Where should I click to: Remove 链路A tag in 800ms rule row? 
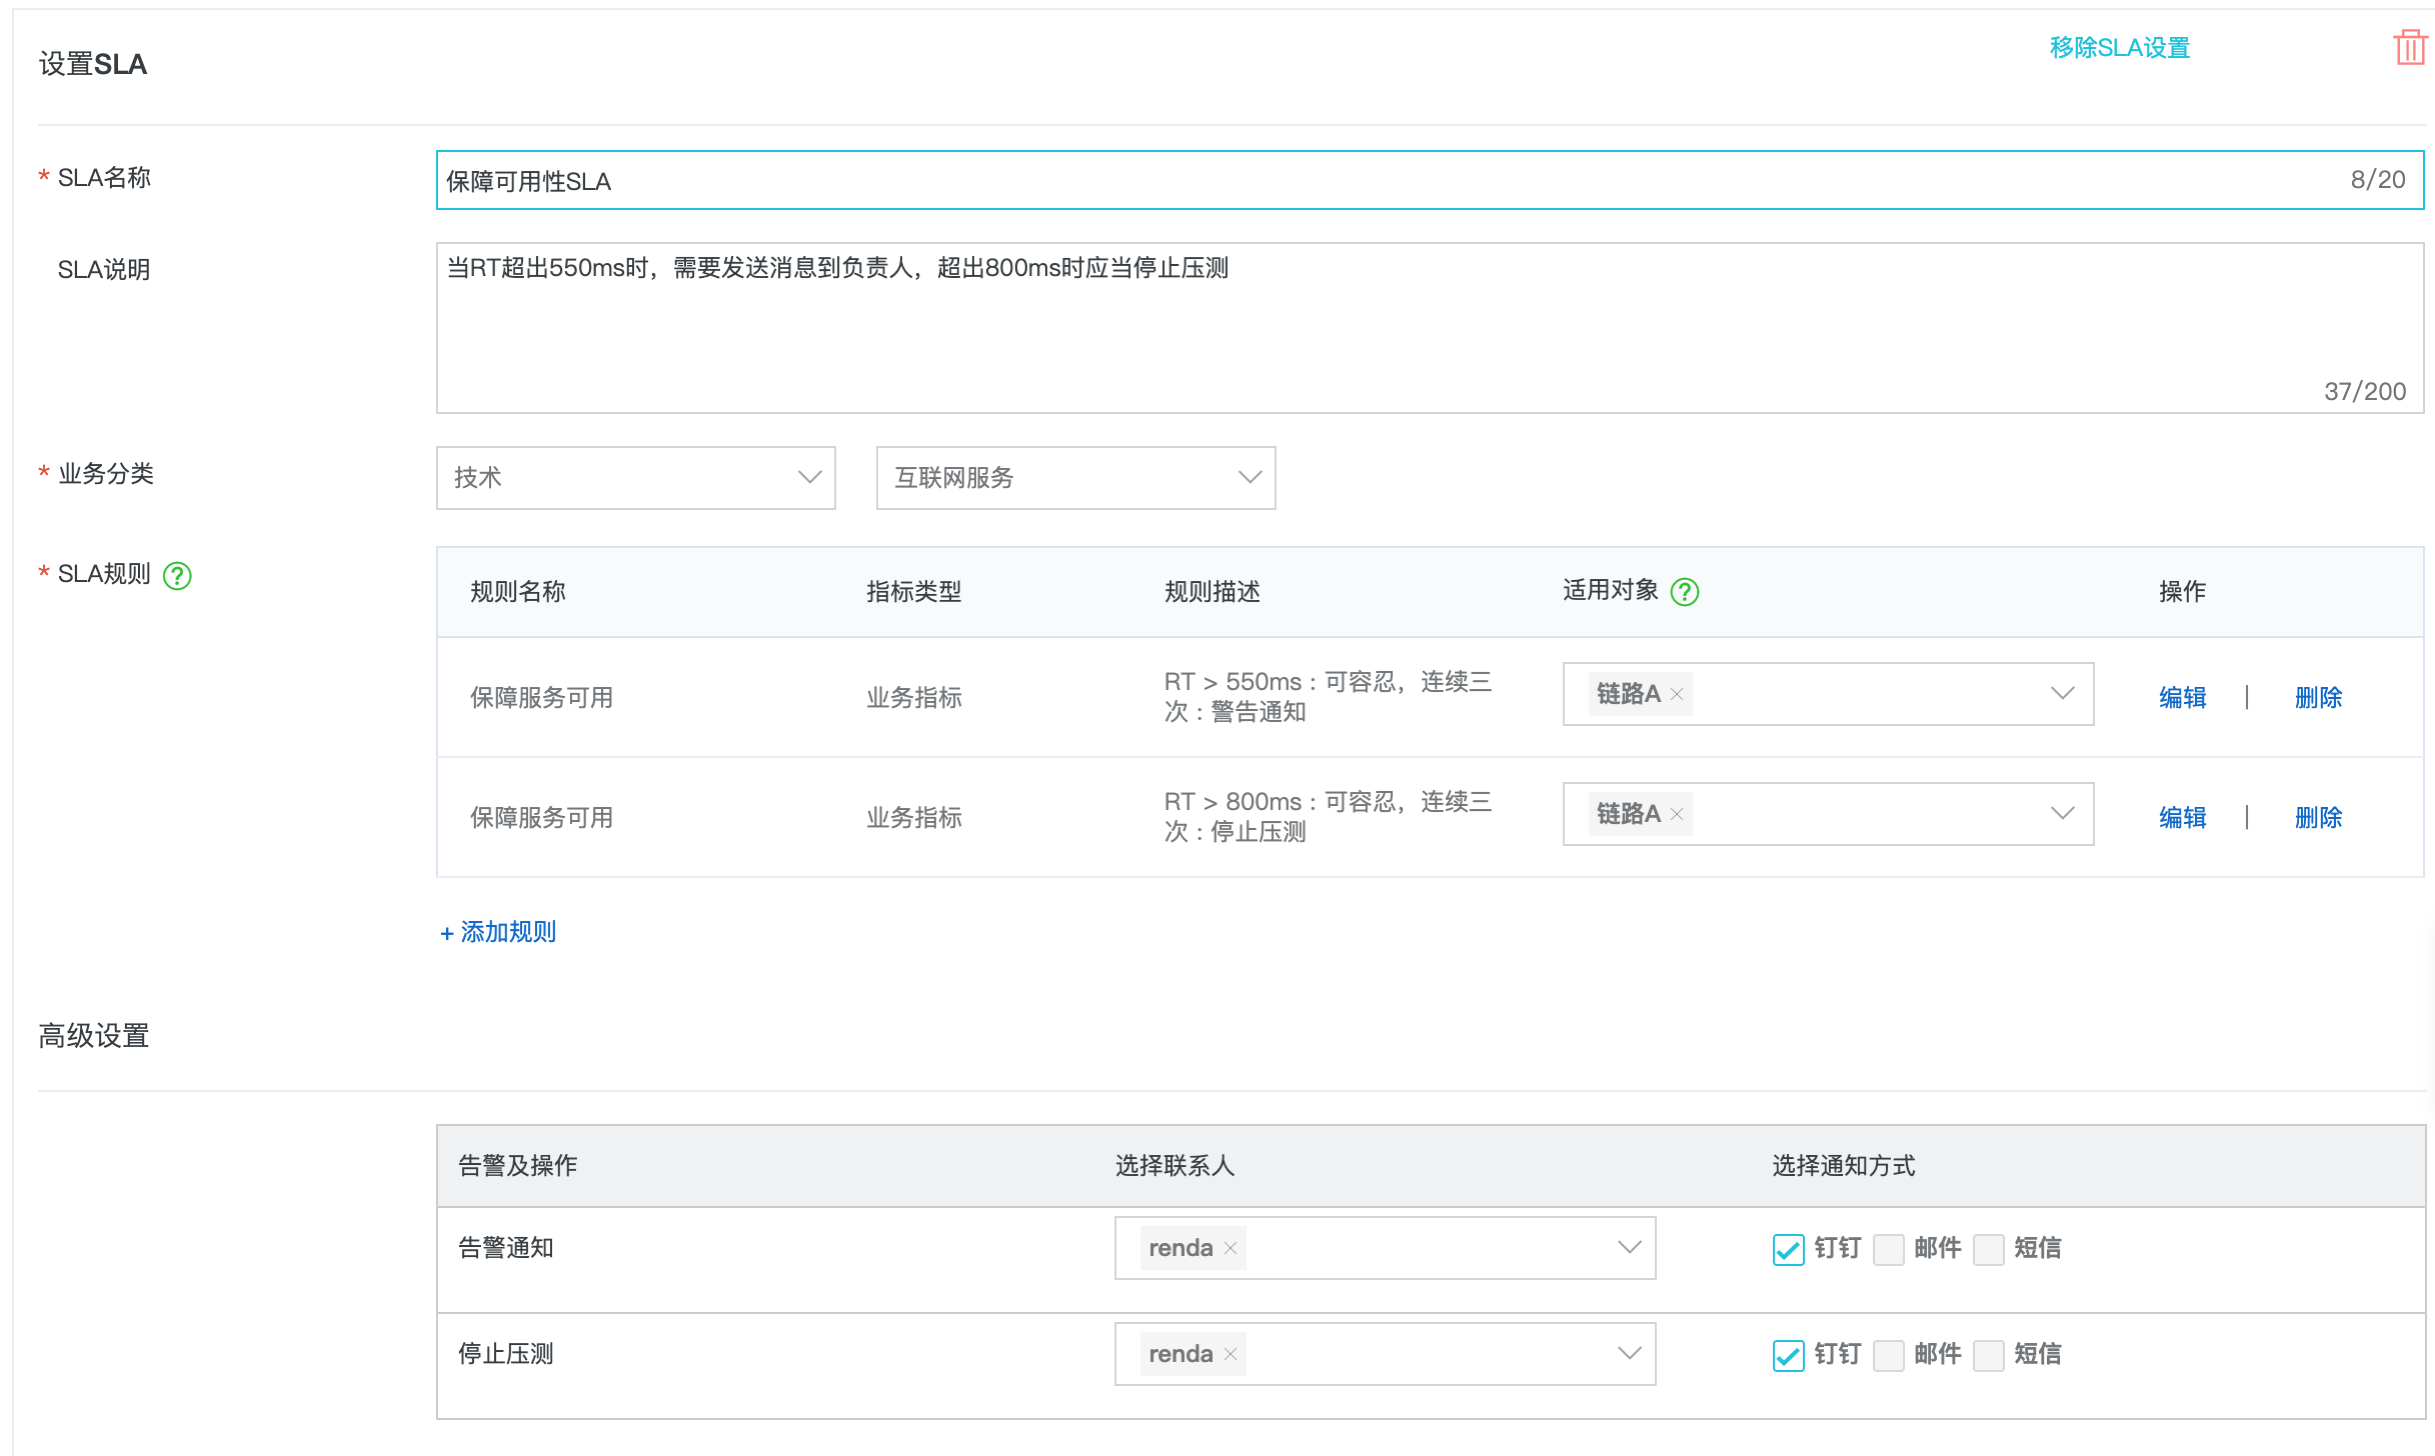pos(1677,815)
